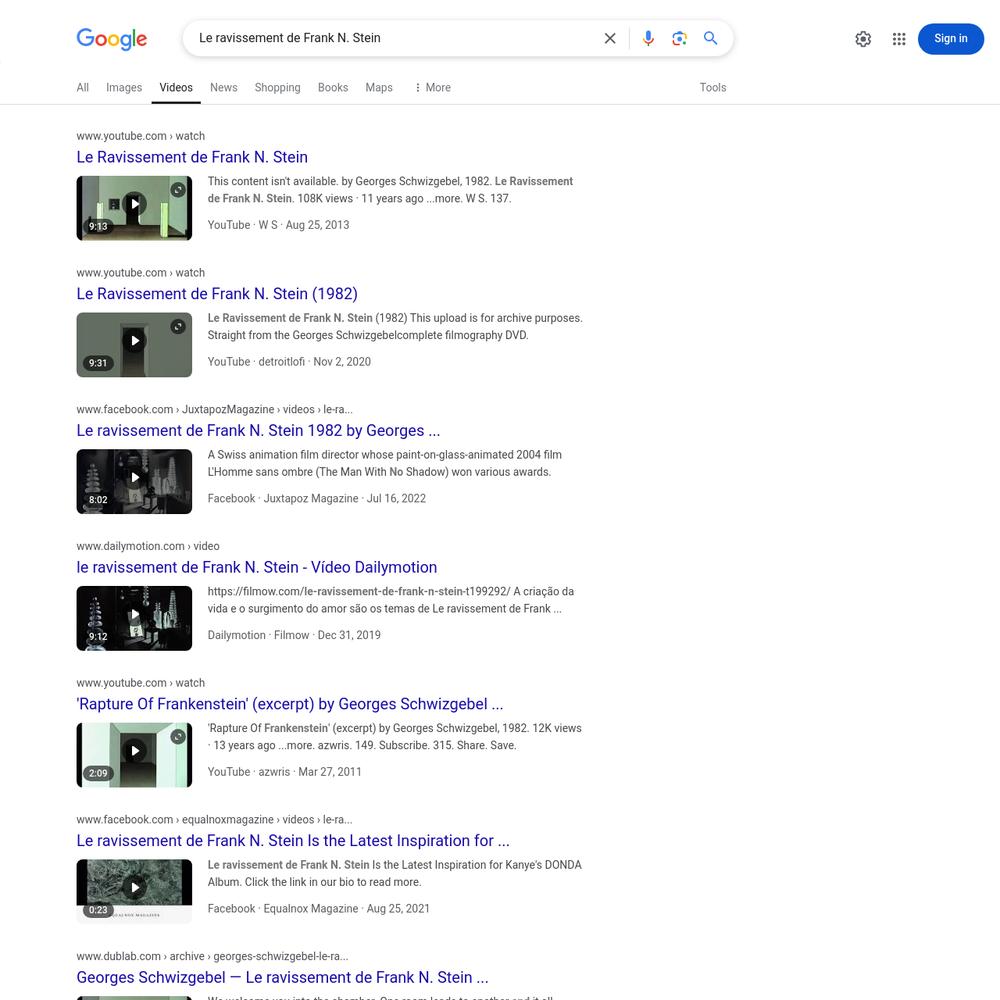Open the 'Latest Inspiration for' Facebook result
This screenshot has width=1000, height=1000.
293,841
